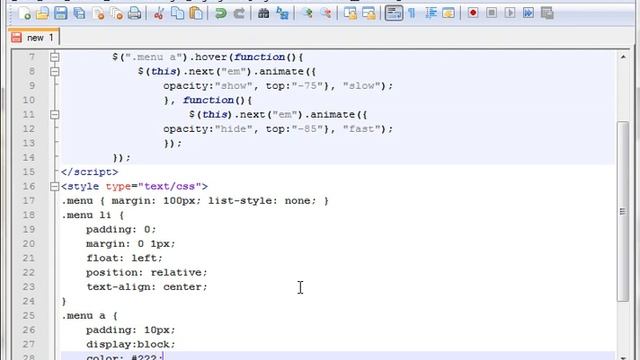Click 'list-style: none;' on line 17
Screen dimensions: 640x360
pyautogui.click(x=262, y=201)
